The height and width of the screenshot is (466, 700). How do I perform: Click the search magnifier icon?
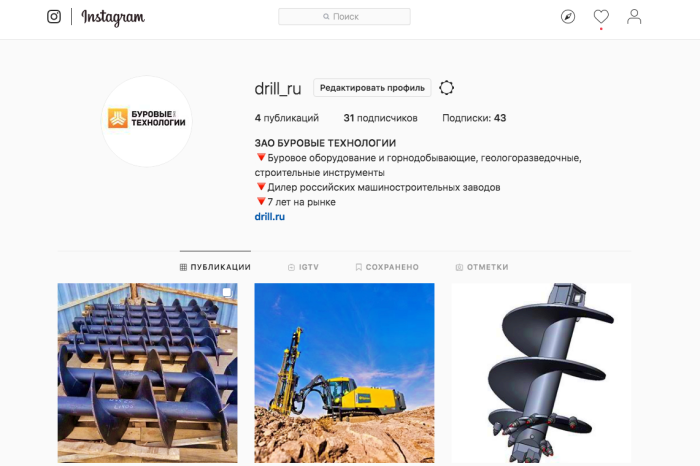tap(326, 17)
